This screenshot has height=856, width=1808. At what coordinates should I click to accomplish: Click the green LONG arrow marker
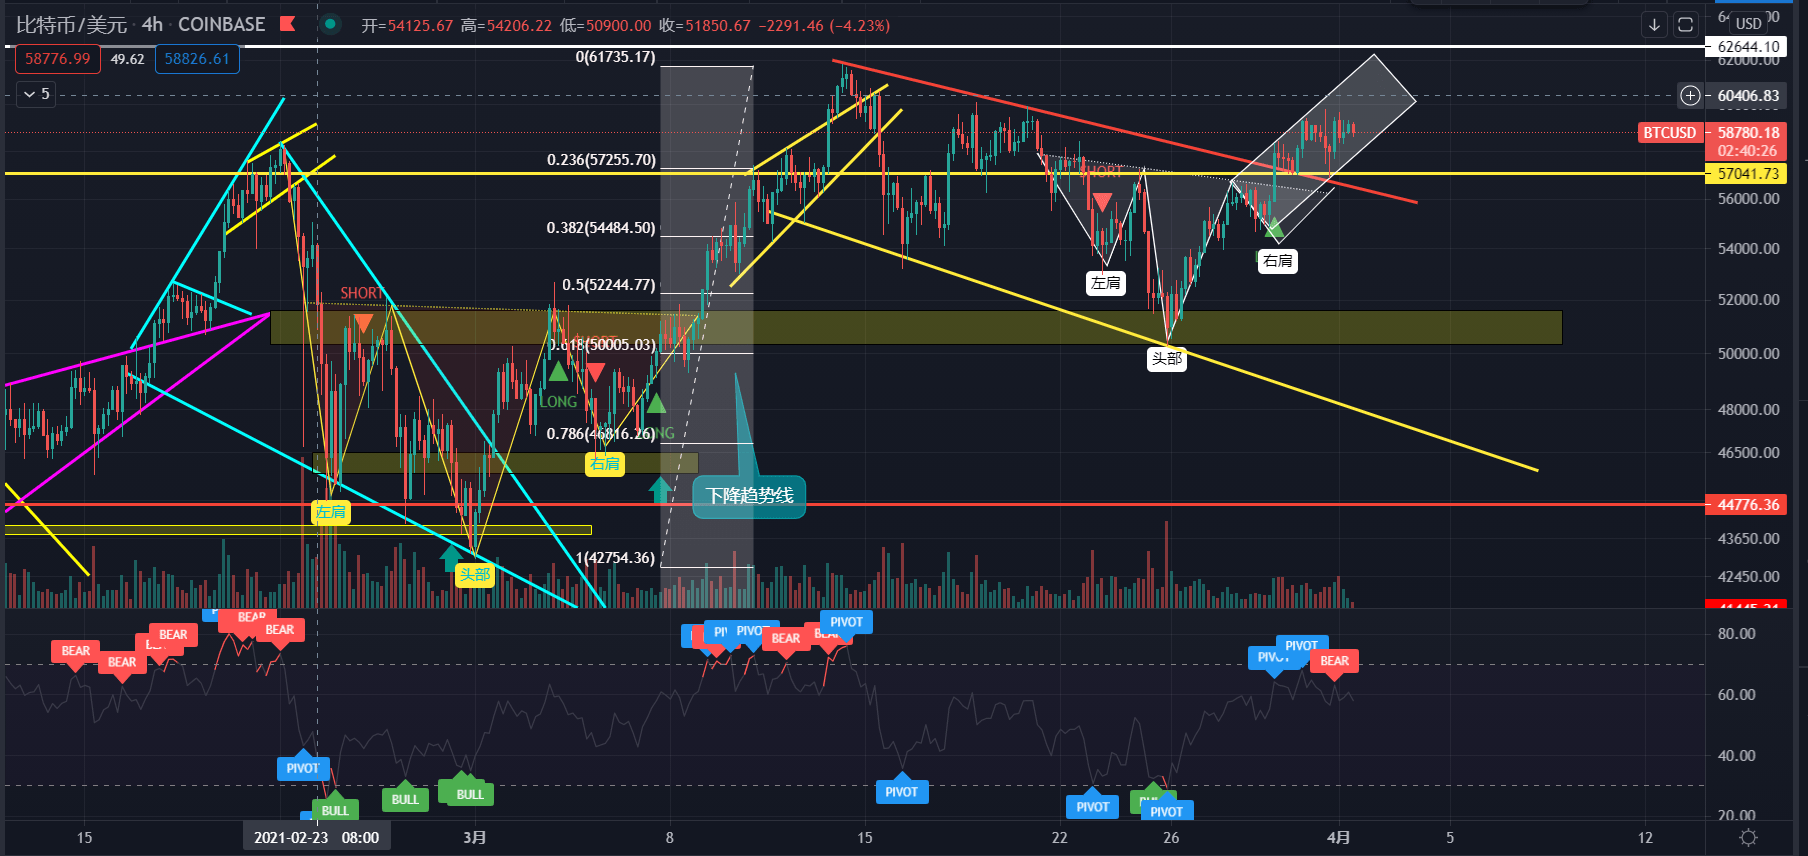pos(558,372)
